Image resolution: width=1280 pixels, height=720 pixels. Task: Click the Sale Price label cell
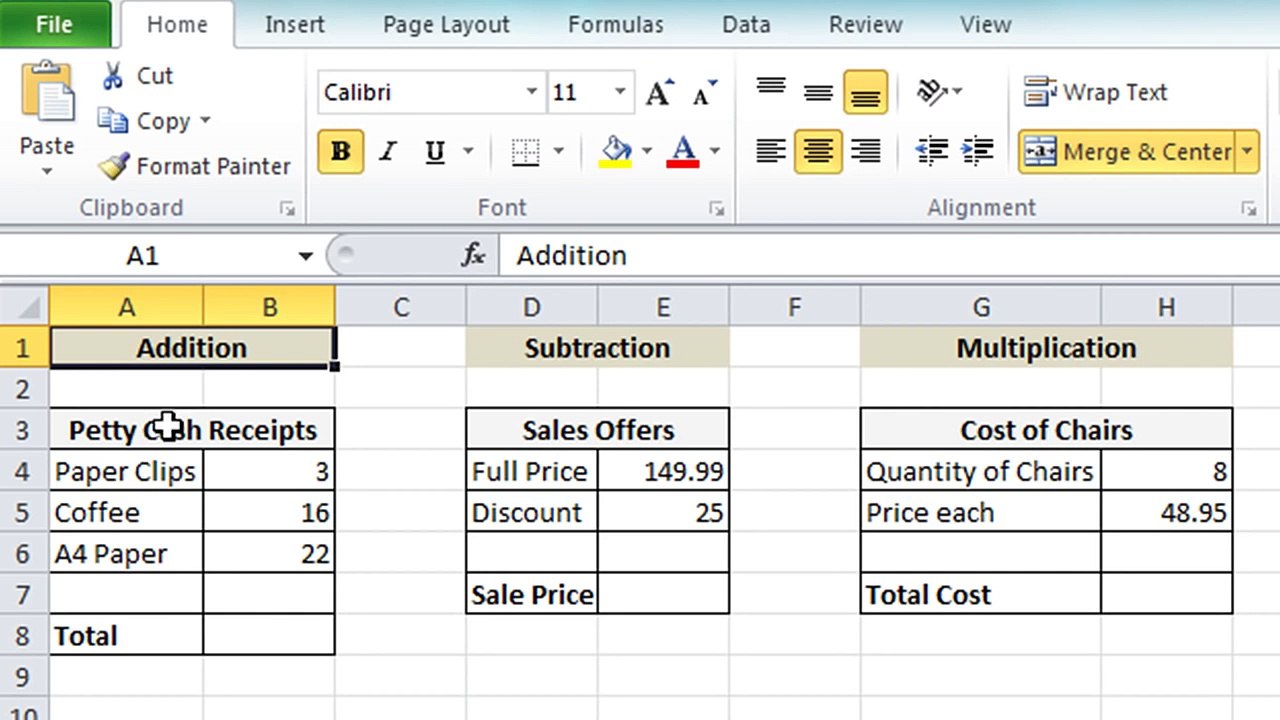click(532, 594)
